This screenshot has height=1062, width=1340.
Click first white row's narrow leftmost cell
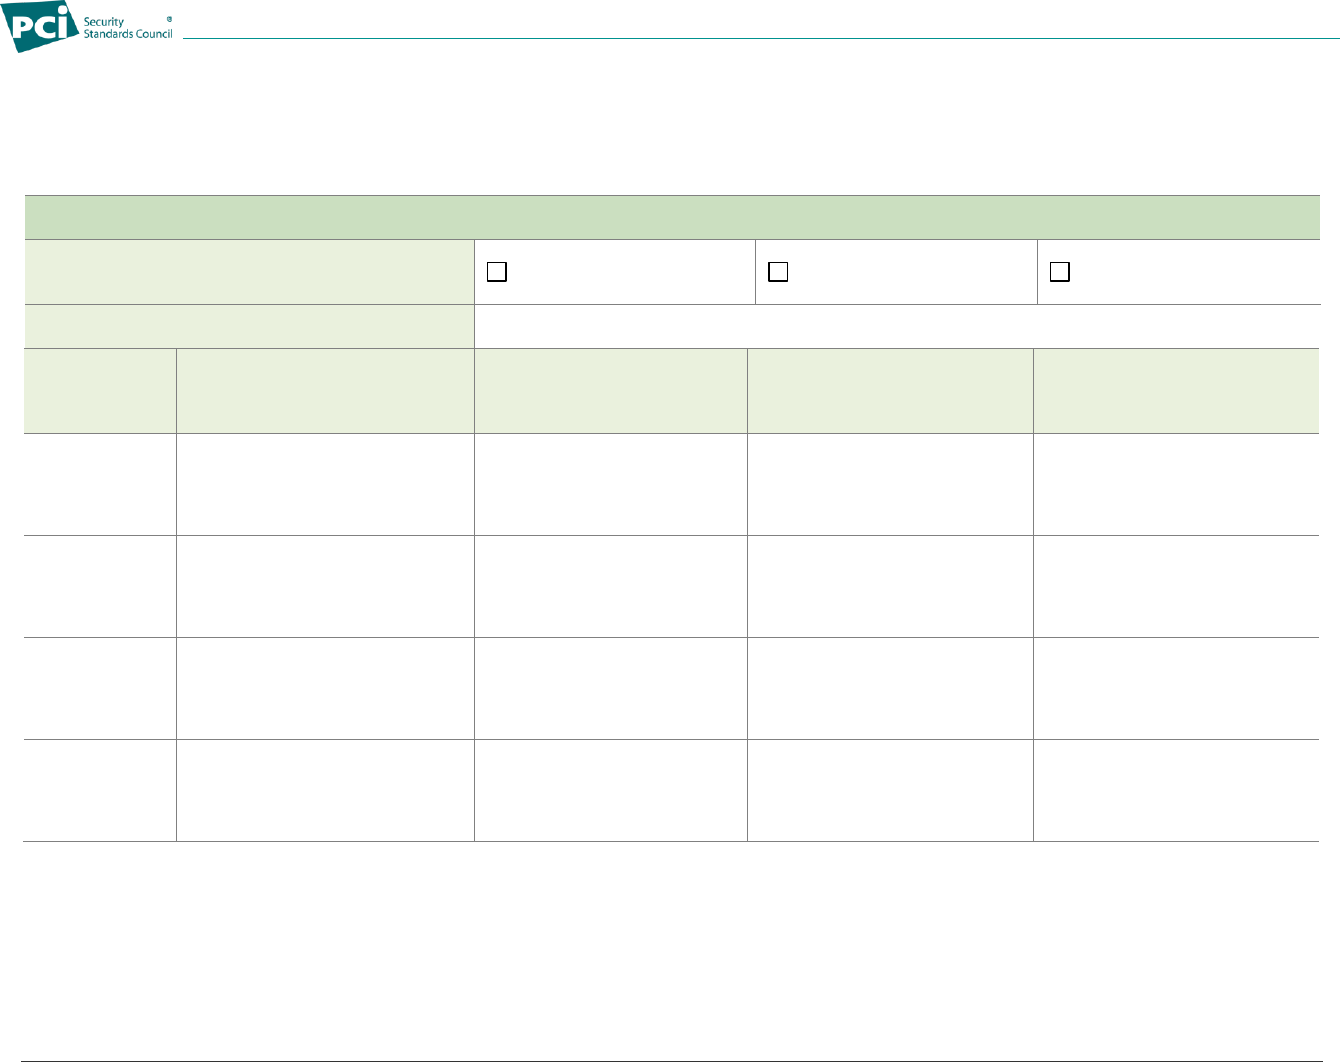[100, 484]
